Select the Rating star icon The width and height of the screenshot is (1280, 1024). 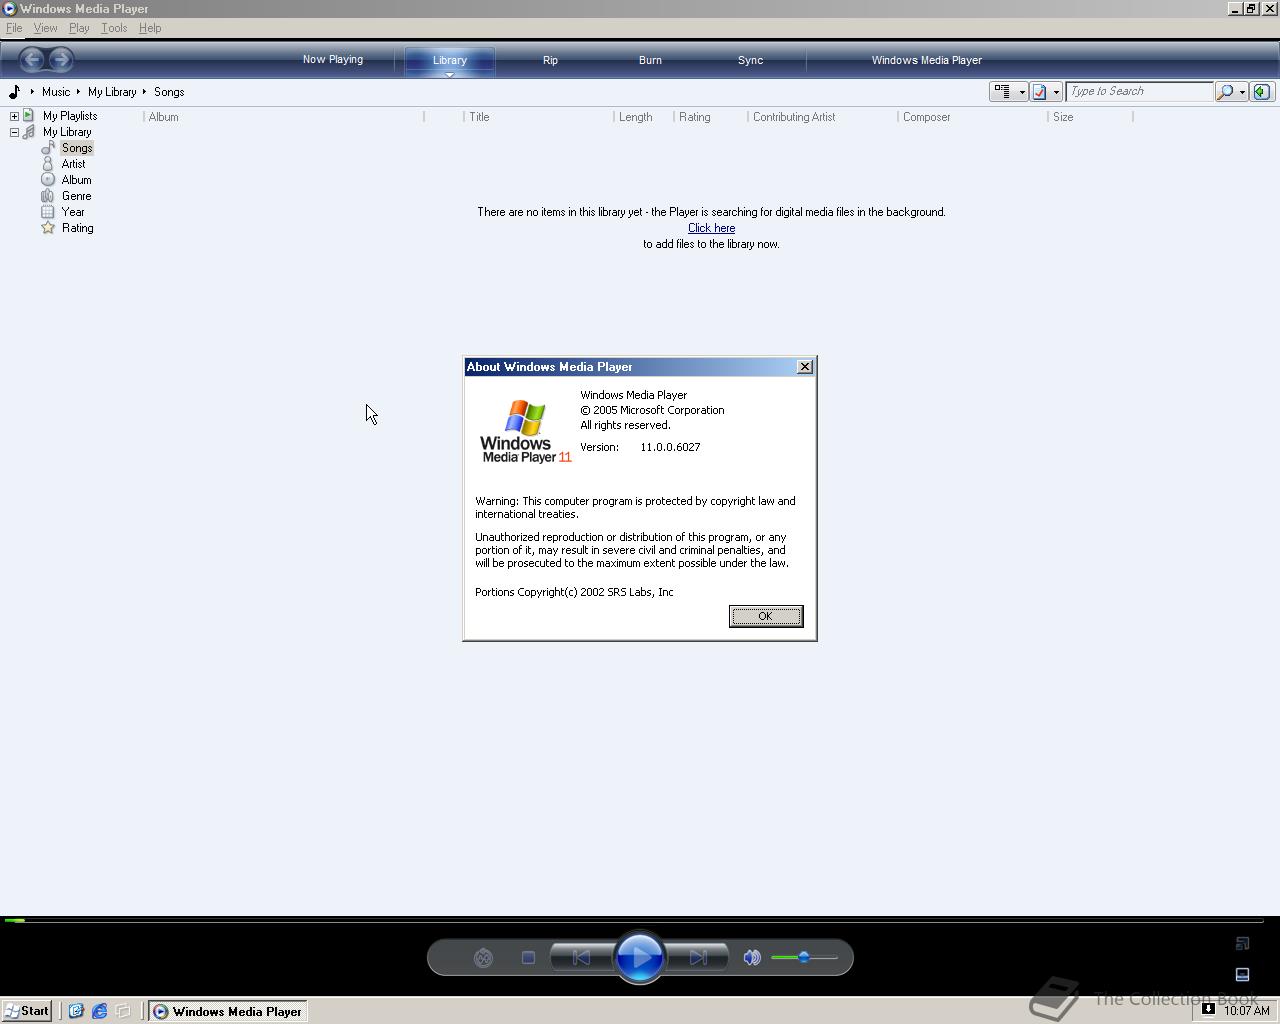(x=48, y=228)
